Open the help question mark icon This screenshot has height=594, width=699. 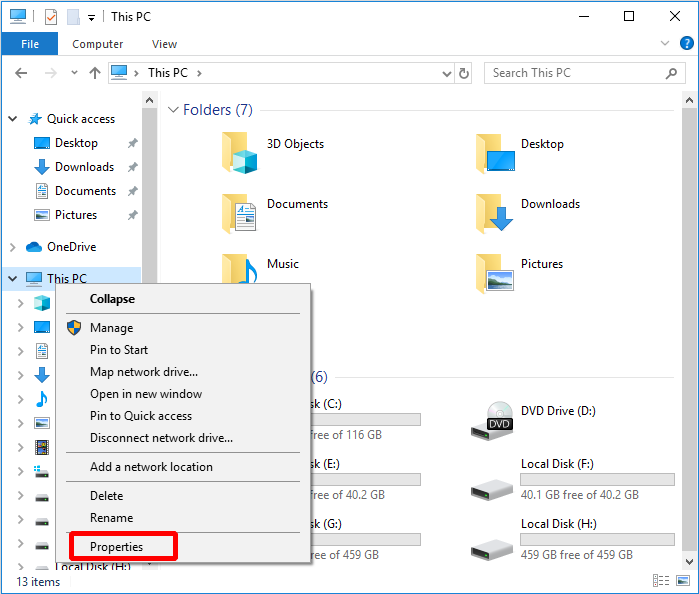coord(686,44)
